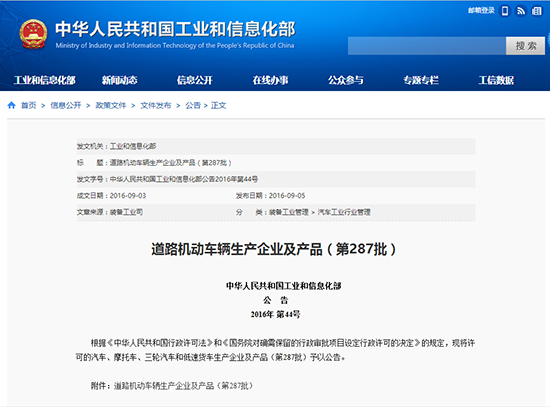Click the document icon beside RSS
This screenshot has width=550, height=407.
click(537, 11)
